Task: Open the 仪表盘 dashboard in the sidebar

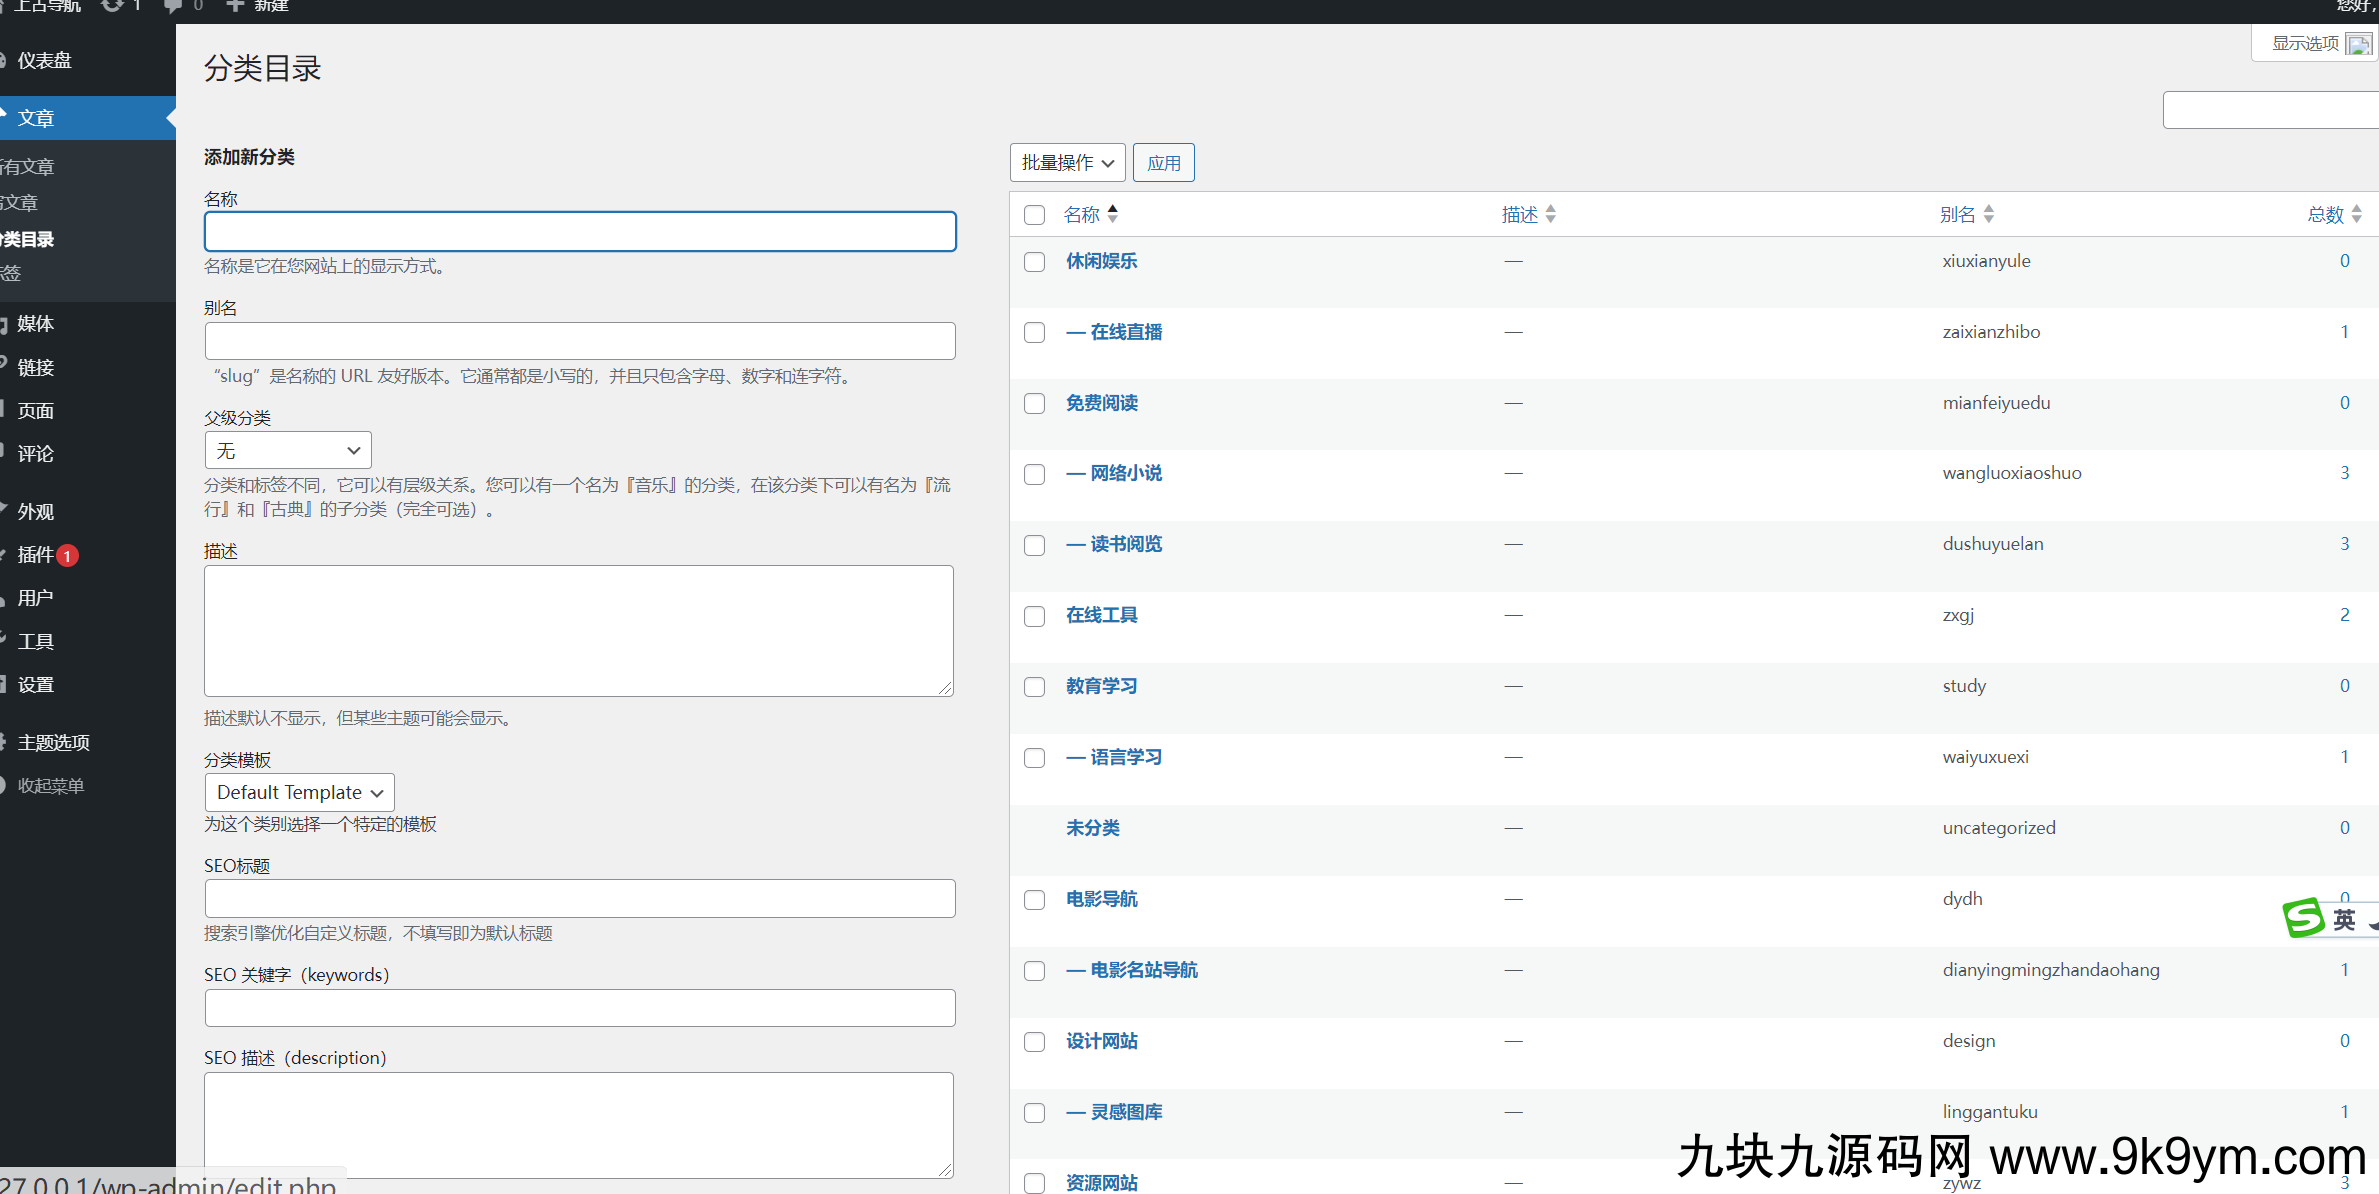Action: (44, 60)
